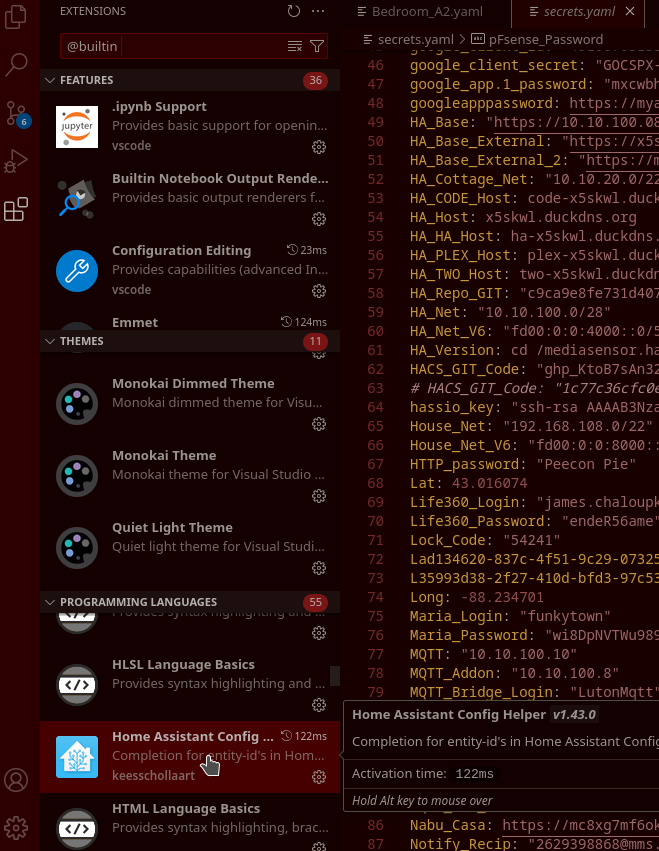Viewport: 659px width, 851px height.
Task: Refresh the extensions list
Action: pyautogui.click(x=294, y=11)
